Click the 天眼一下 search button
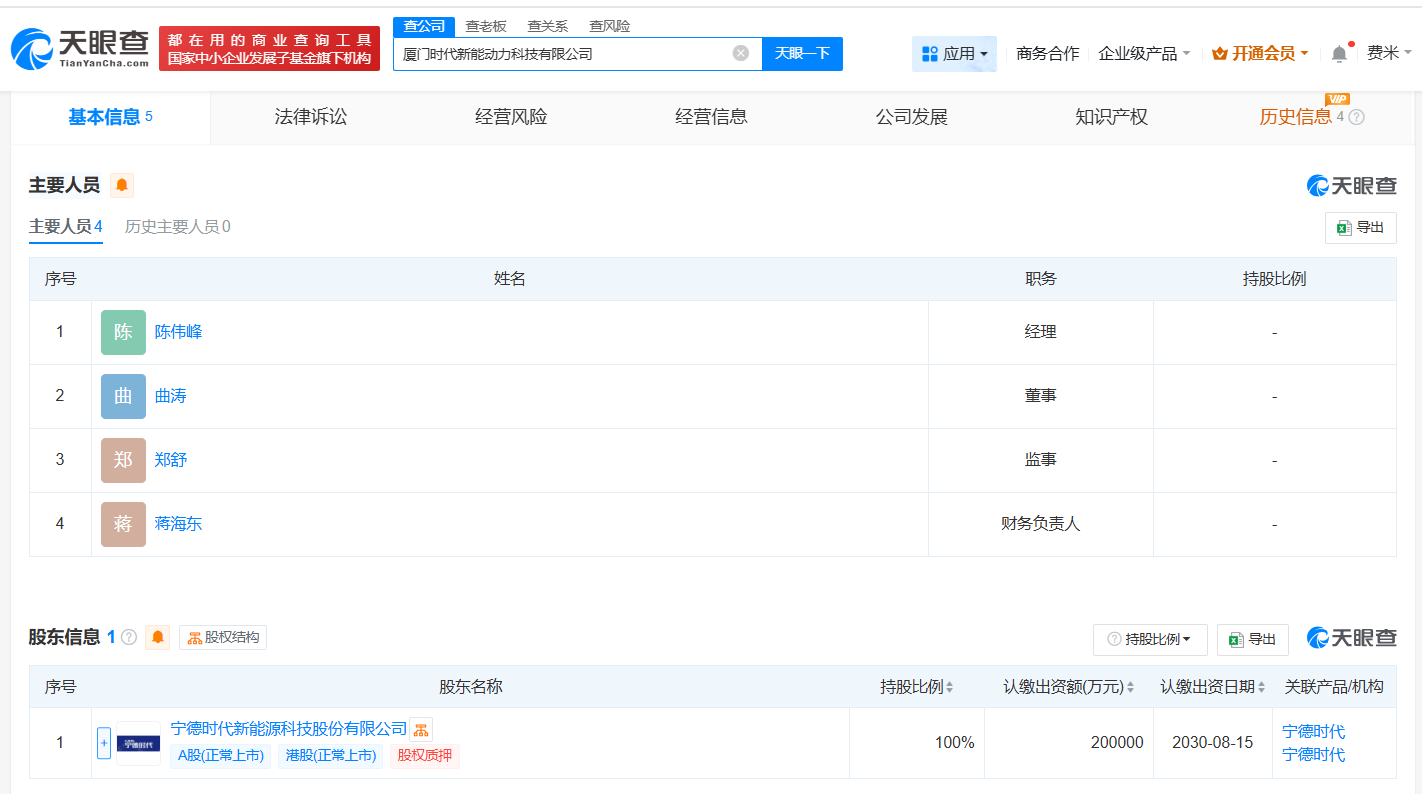This screenshot has height=794, width=1422. tap(802, 53)
